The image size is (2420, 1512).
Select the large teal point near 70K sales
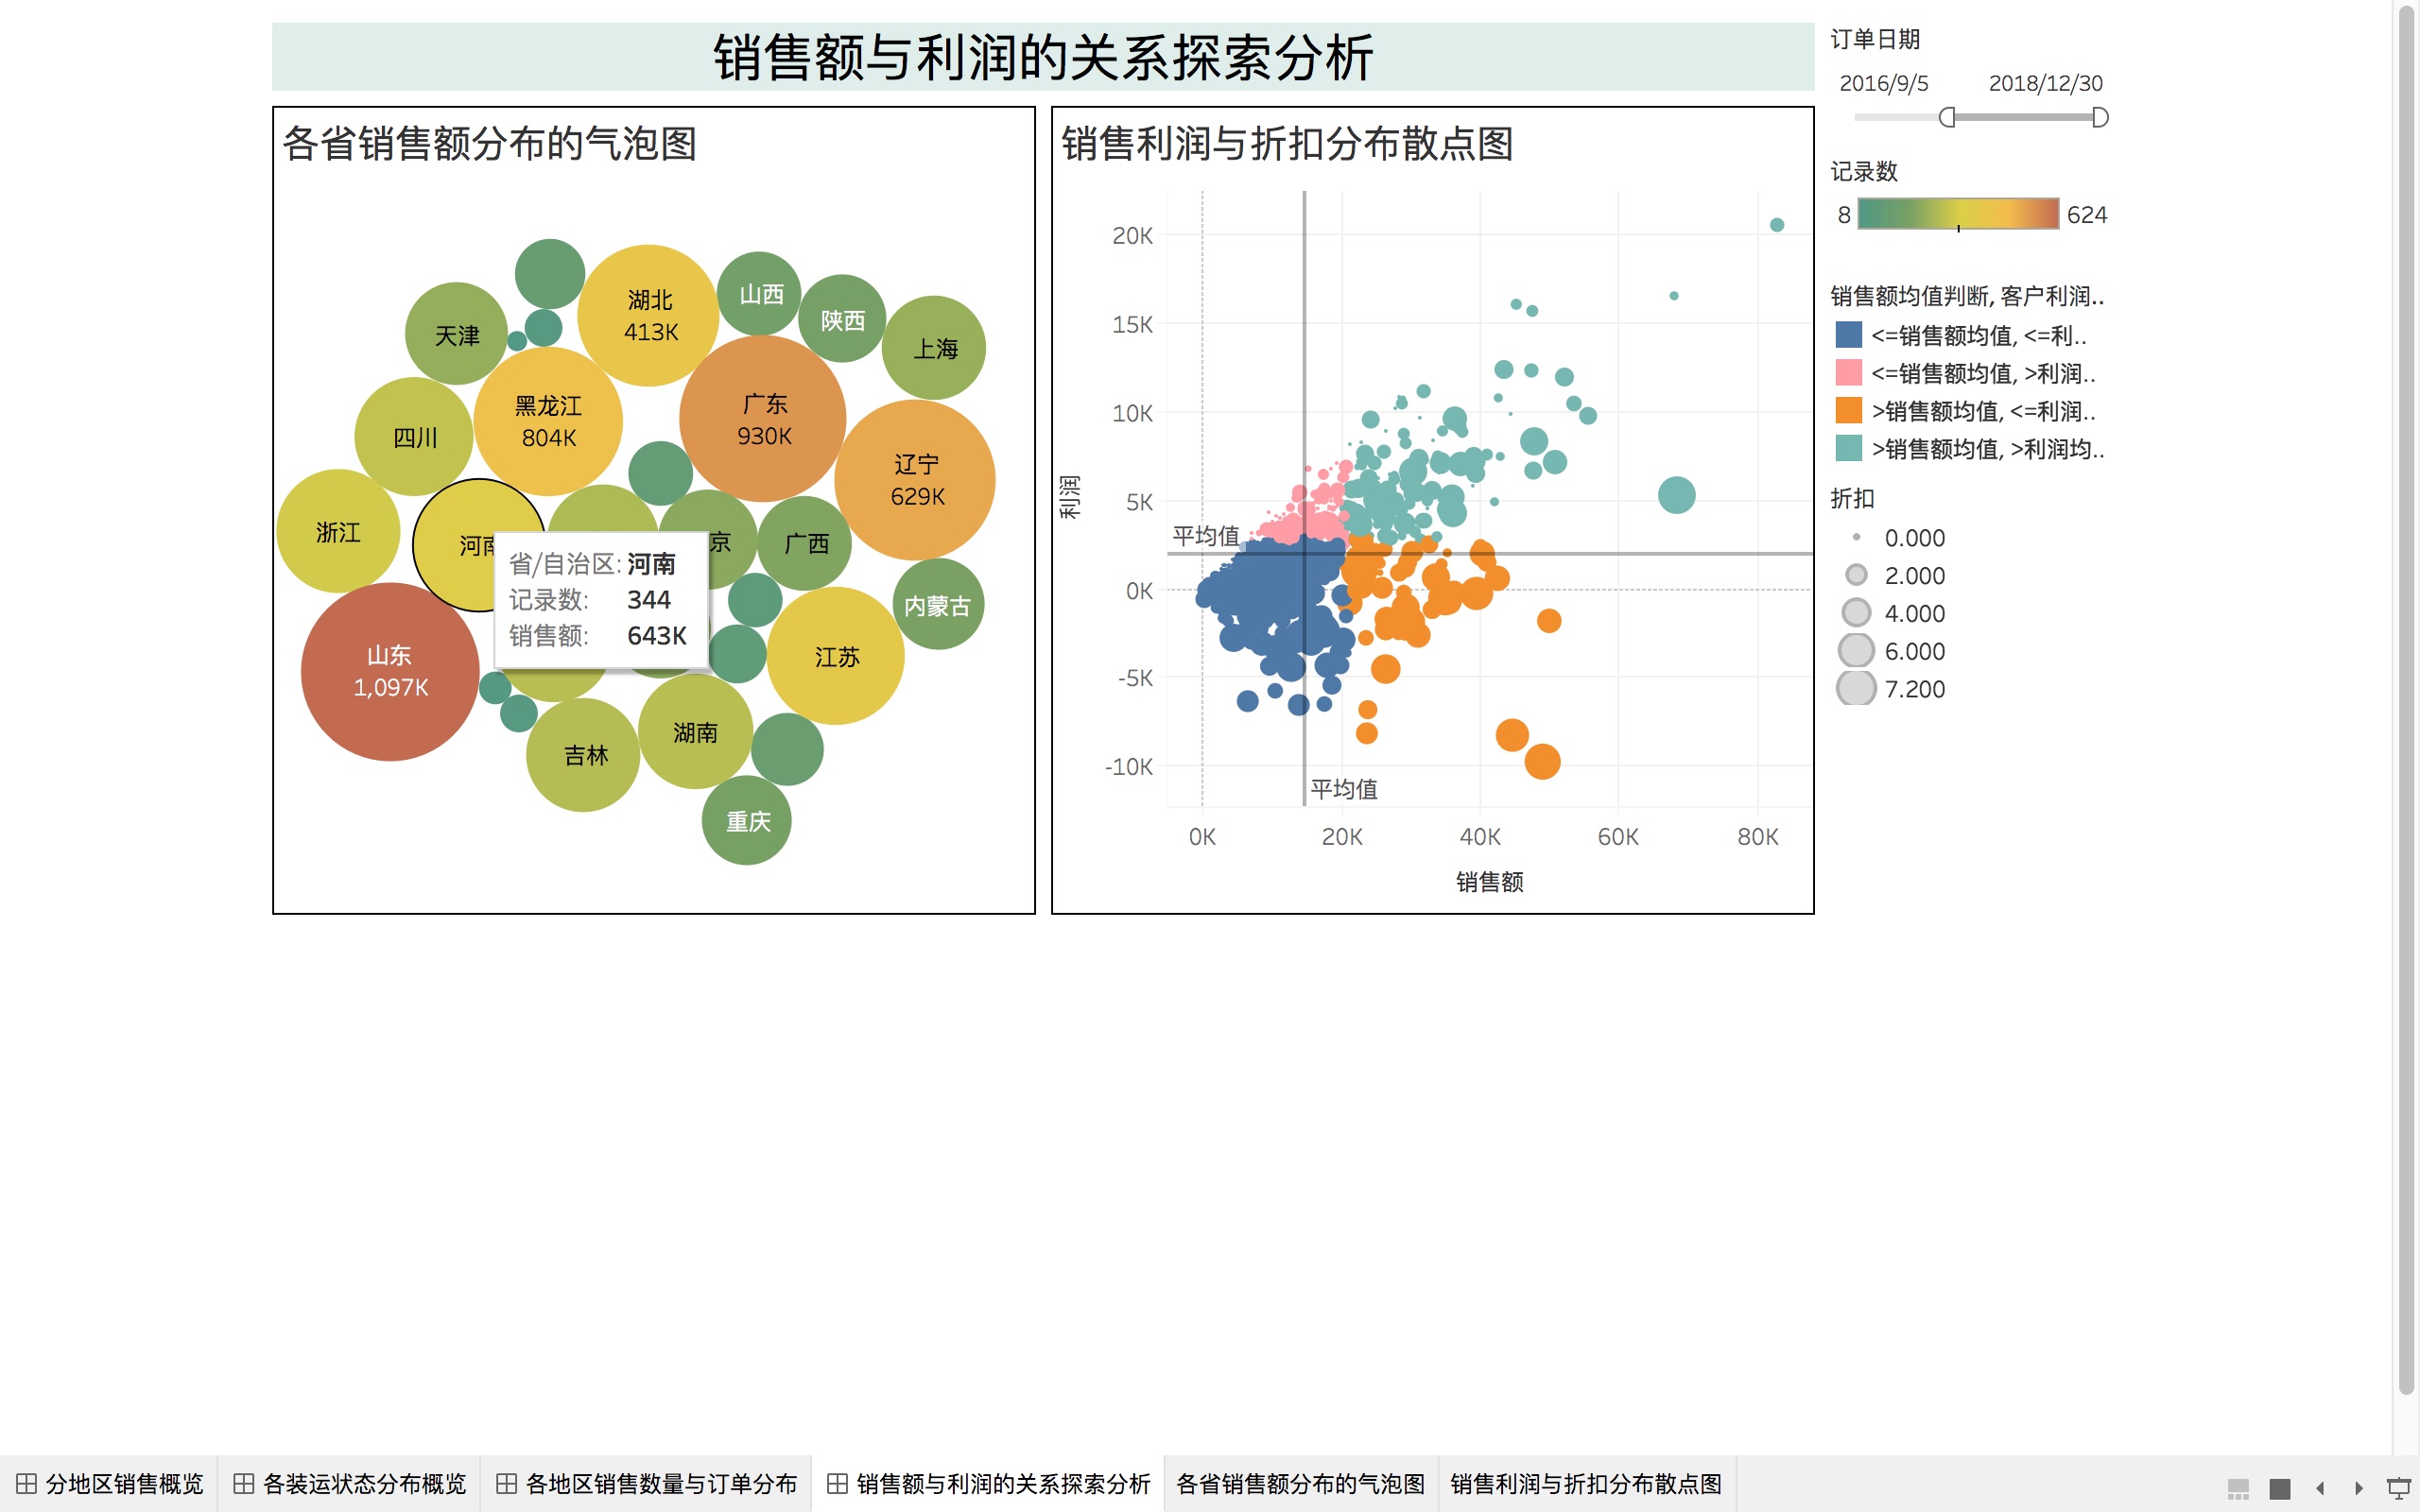[x=1677, y=494]
